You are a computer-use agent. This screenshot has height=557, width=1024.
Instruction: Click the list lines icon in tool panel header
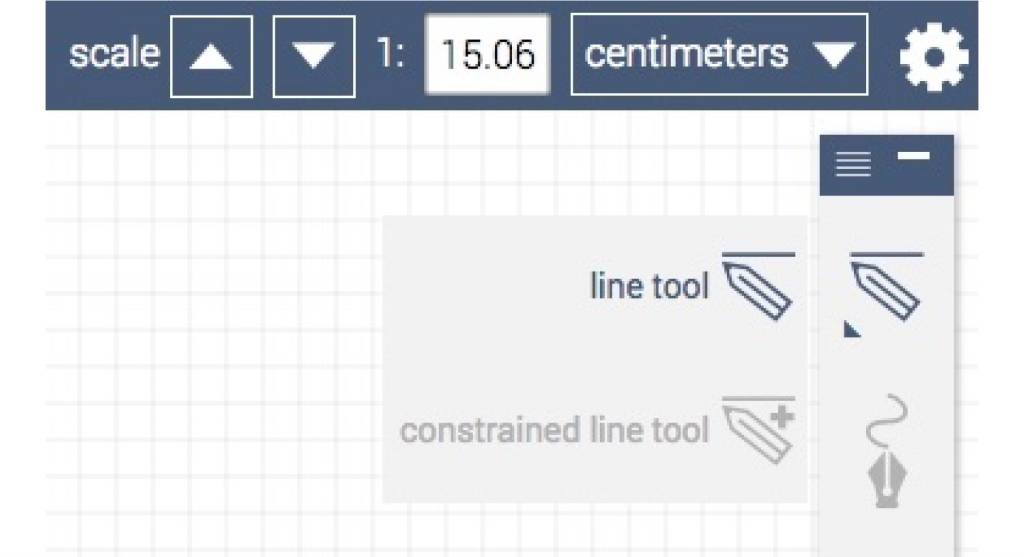click(853, 164)
